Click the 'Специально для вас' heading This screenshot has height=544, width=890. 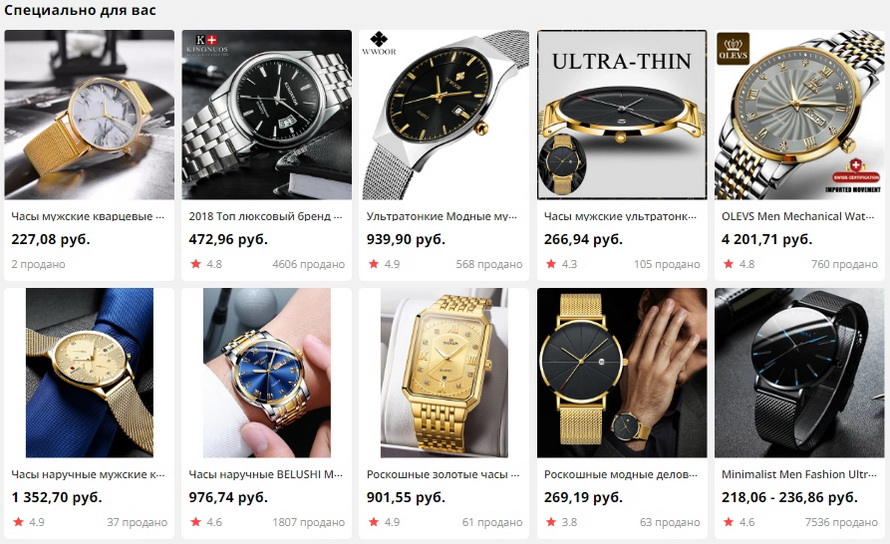tap(80, 10)
